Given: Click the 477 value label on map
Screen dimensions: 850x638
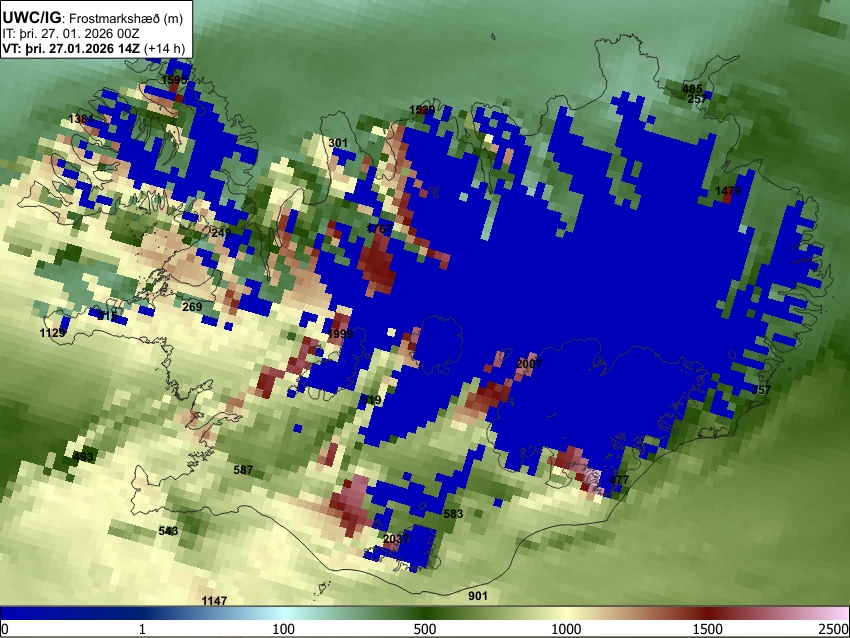Looking at the screenshot, I should 619,480.
